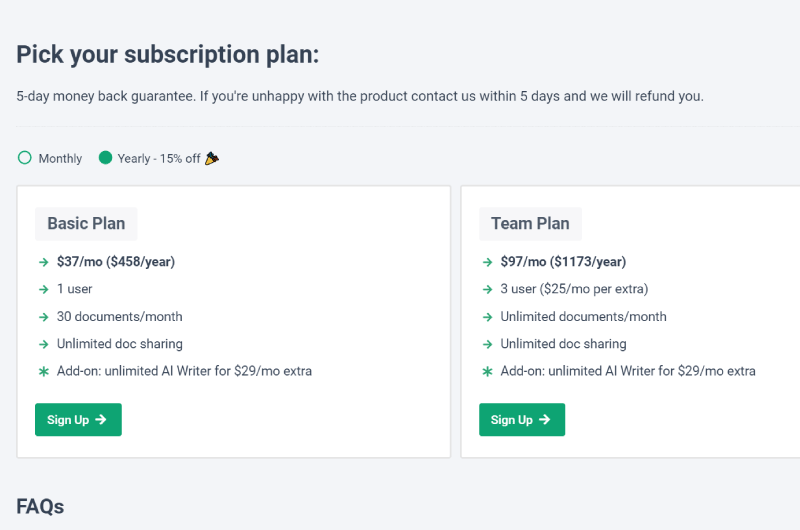The height and width of the screenshot is (530, 800).
Task: Click asterisk icon for Basic Plan add-on
Action: click(44, 371)
